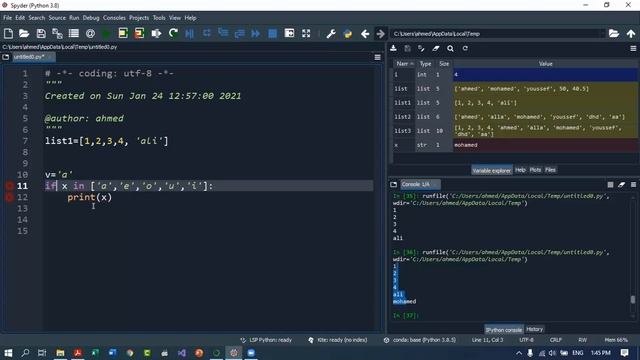Select variable row list3
Image resolution: width=640 pixels, height=360 pixels.
[516, 131]
